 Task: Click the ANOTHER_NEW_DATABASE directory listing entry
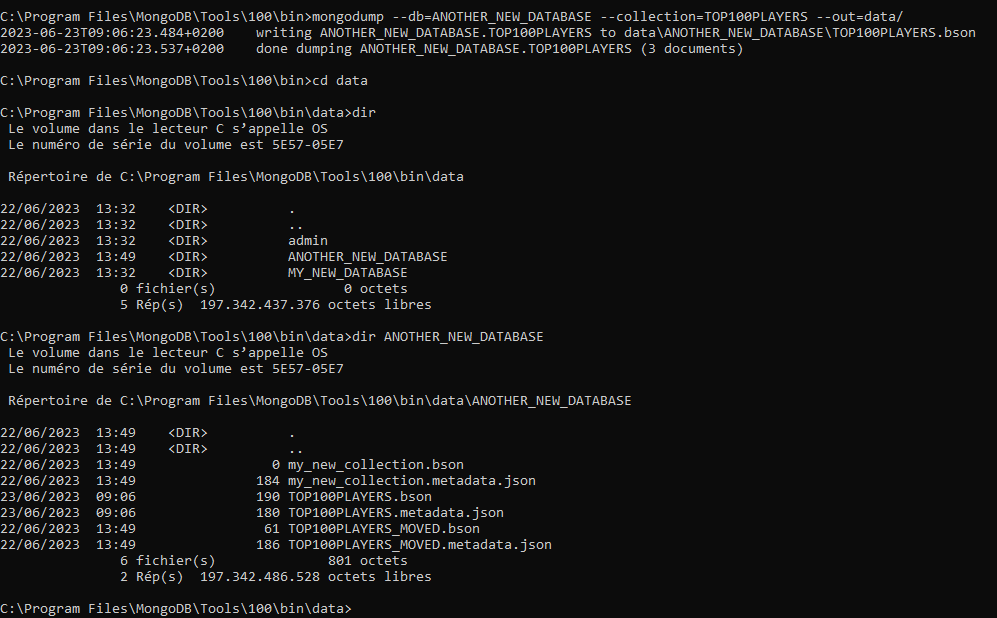click(x=368, y=257)
